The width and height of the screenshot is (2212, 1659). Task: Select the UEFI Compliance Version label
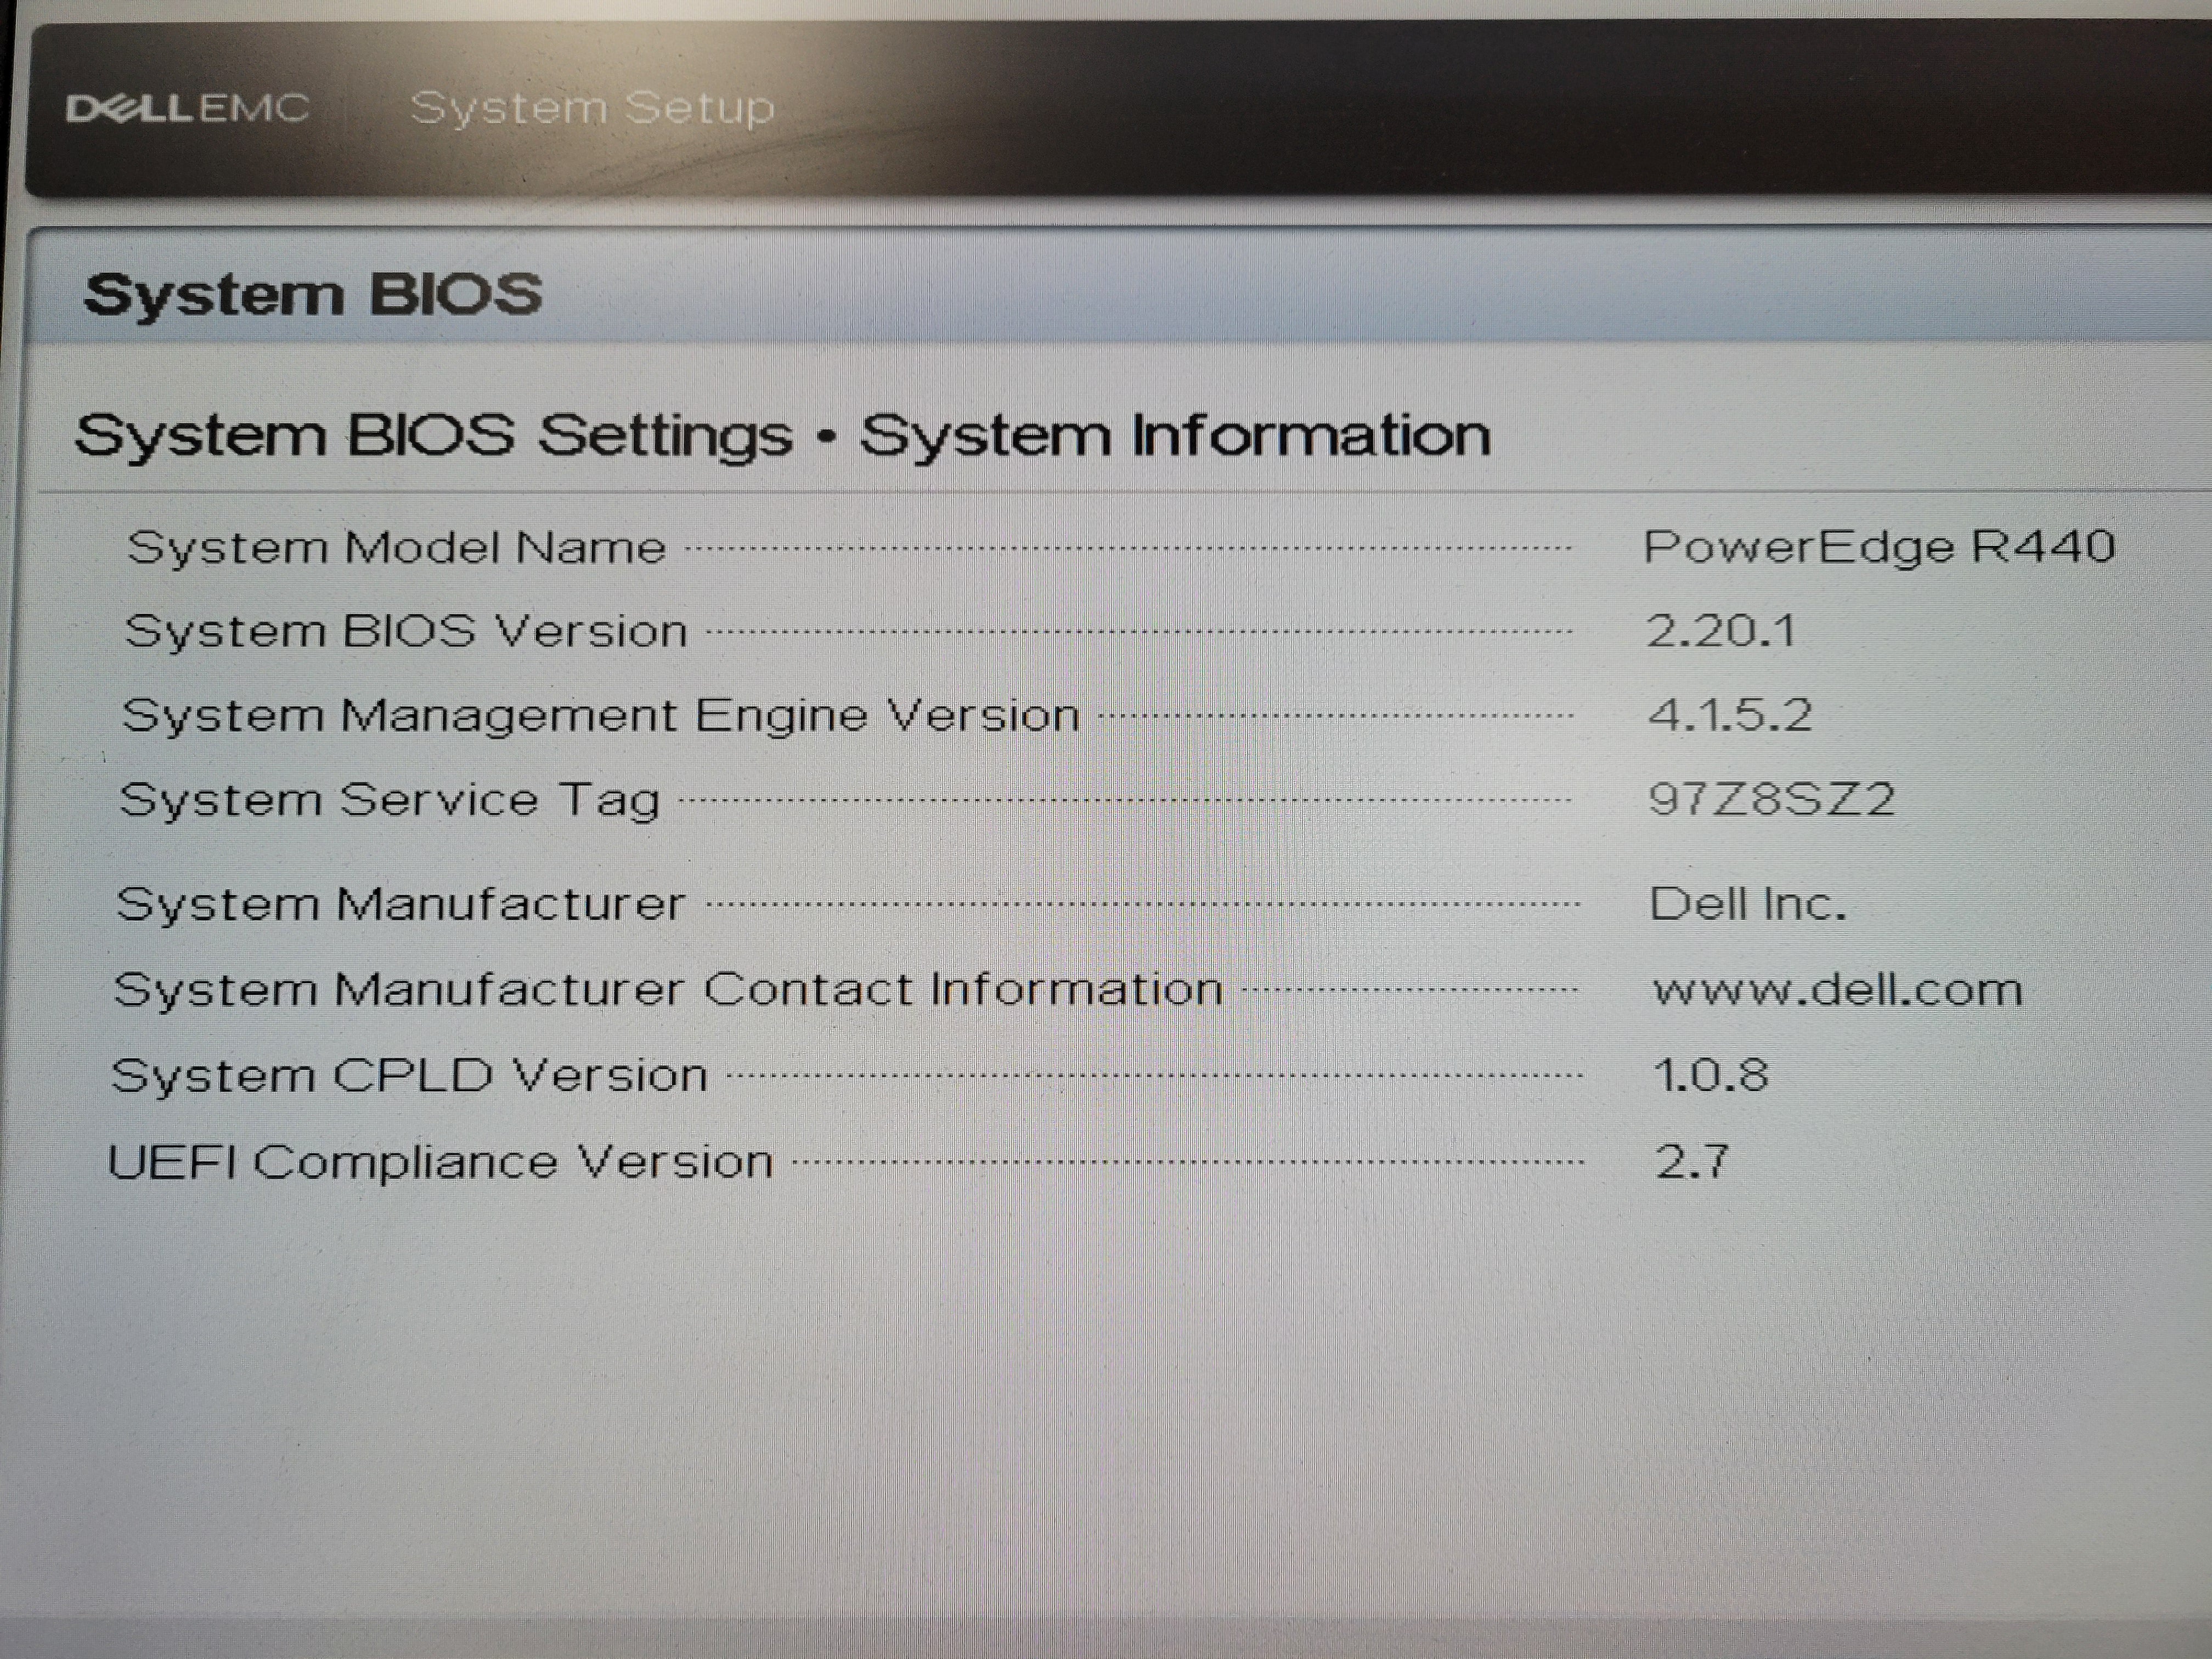click(x=440, y=1162)
